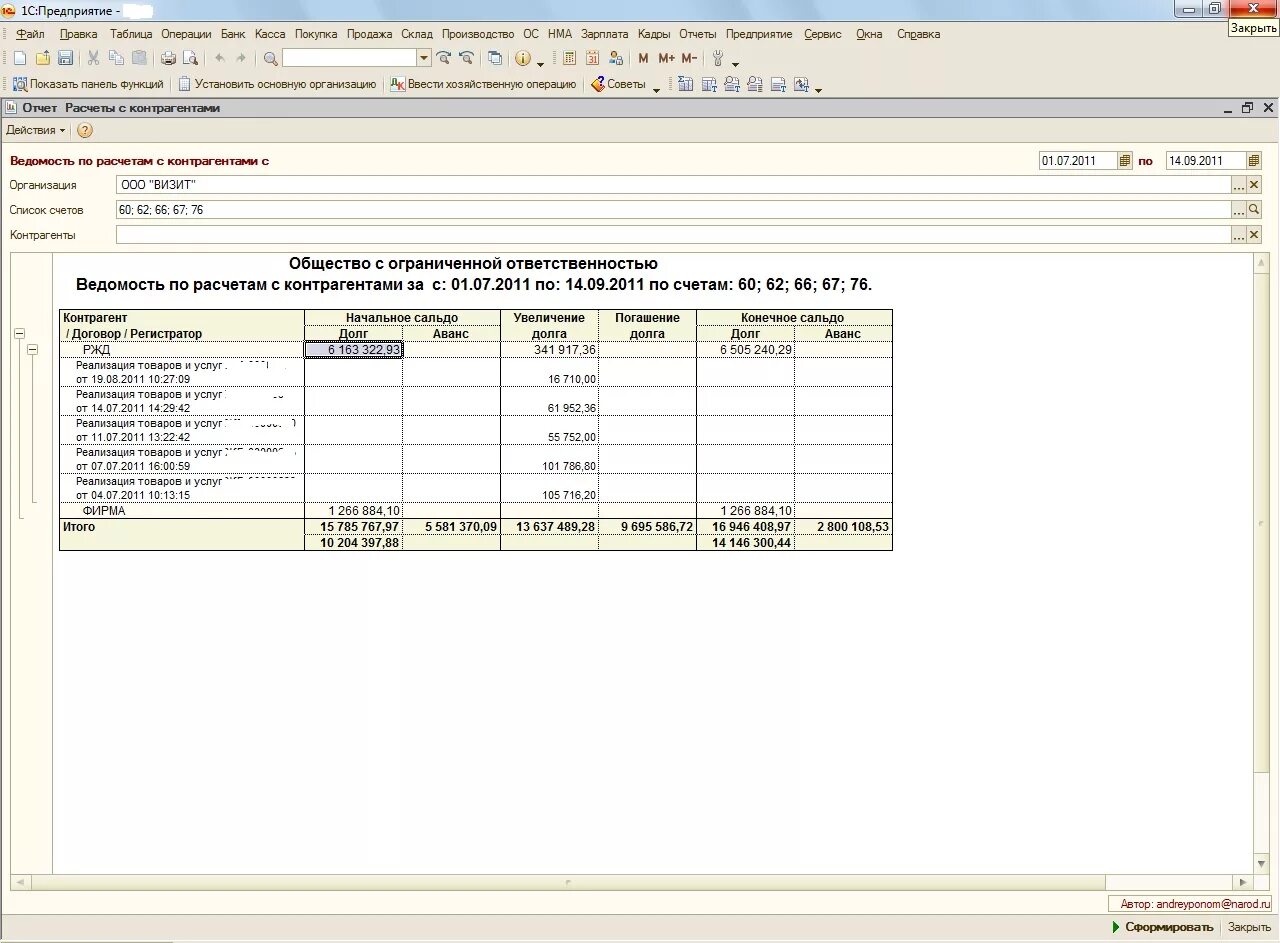Click the M memory button

point(643,58)
